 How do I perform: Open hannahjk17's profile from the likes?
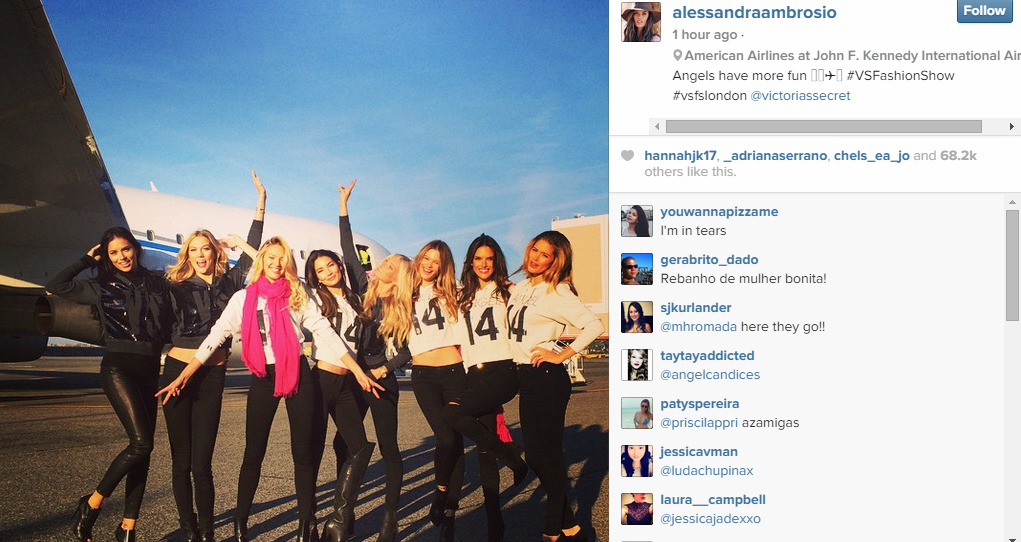680,156
